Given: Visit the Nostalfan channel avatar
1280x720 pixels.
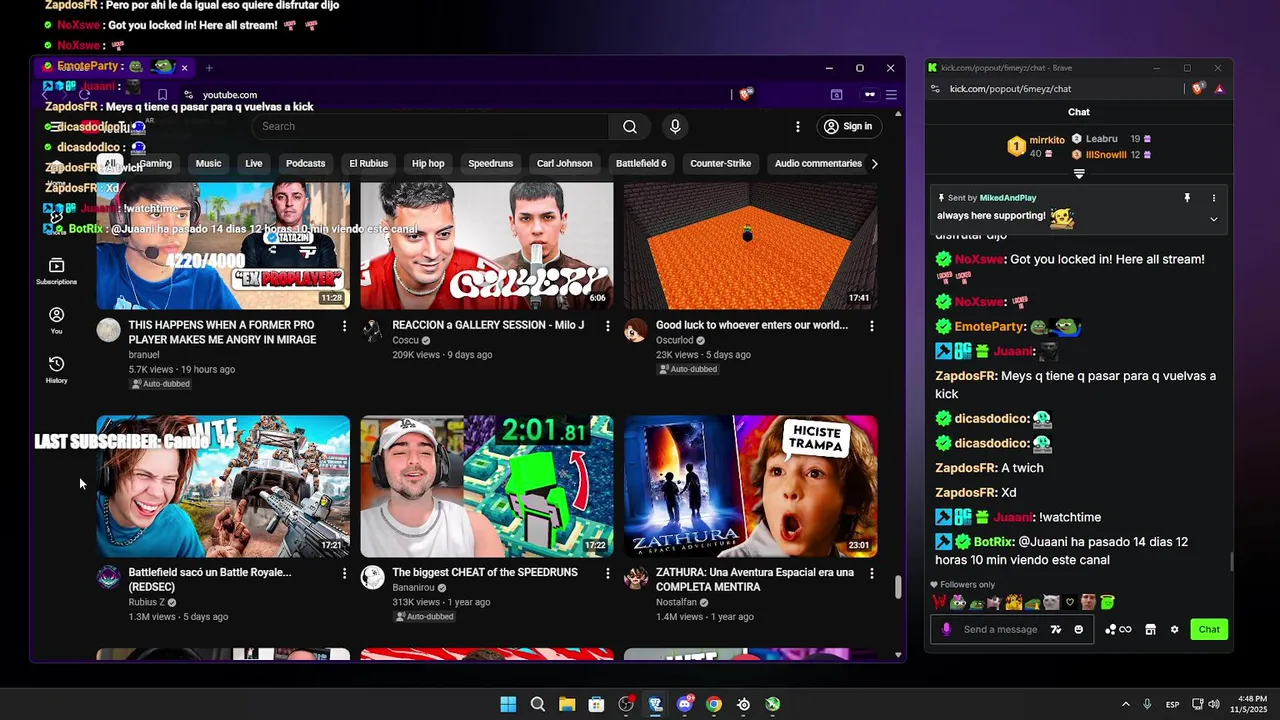Looking at the screenshot, I should [x=636, y=577].
